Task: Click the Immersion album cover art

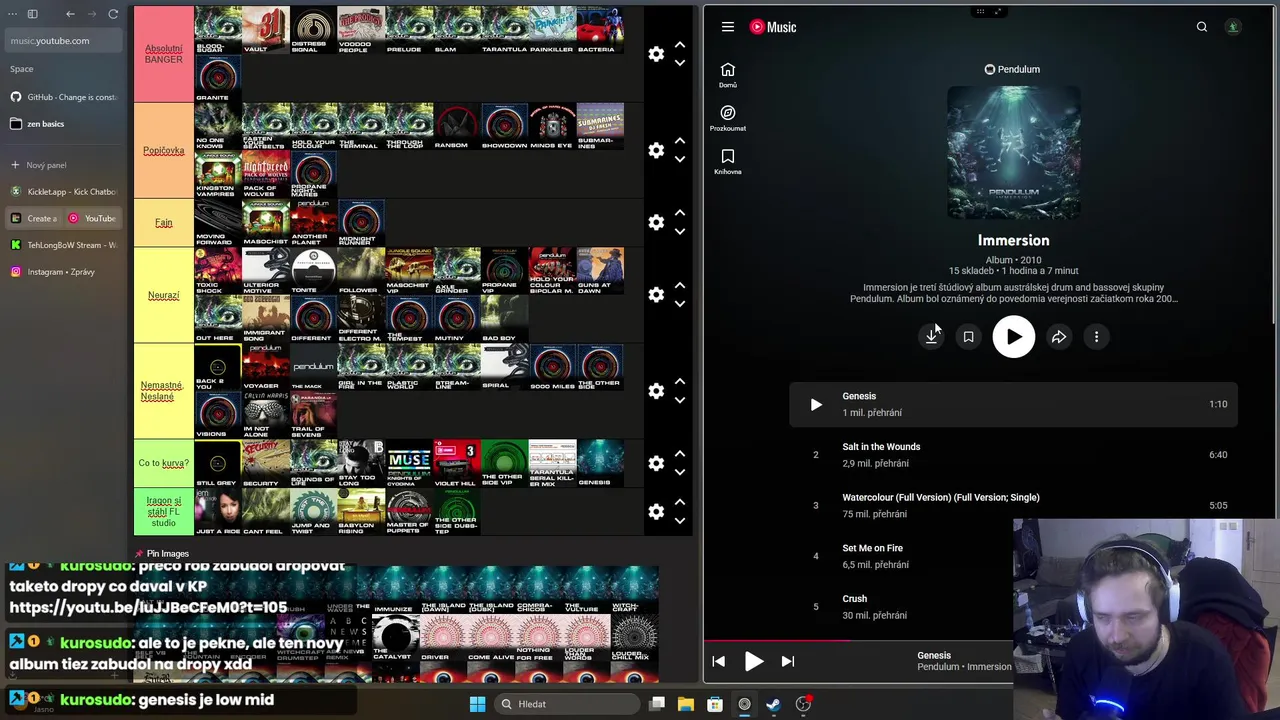Action: tap(1013, 152)
